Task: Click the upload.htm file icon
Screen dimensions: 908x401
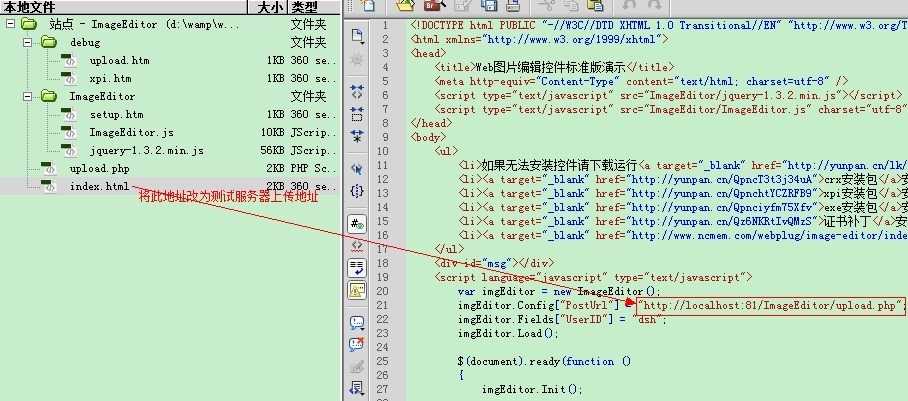Action: (x=69, y=61)
